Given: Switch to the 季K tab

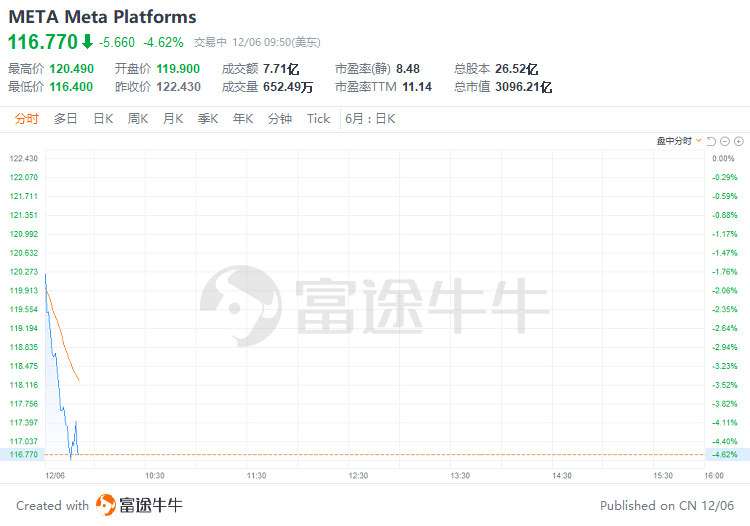Looking at the screenshot, I should (x=208, y=119).
